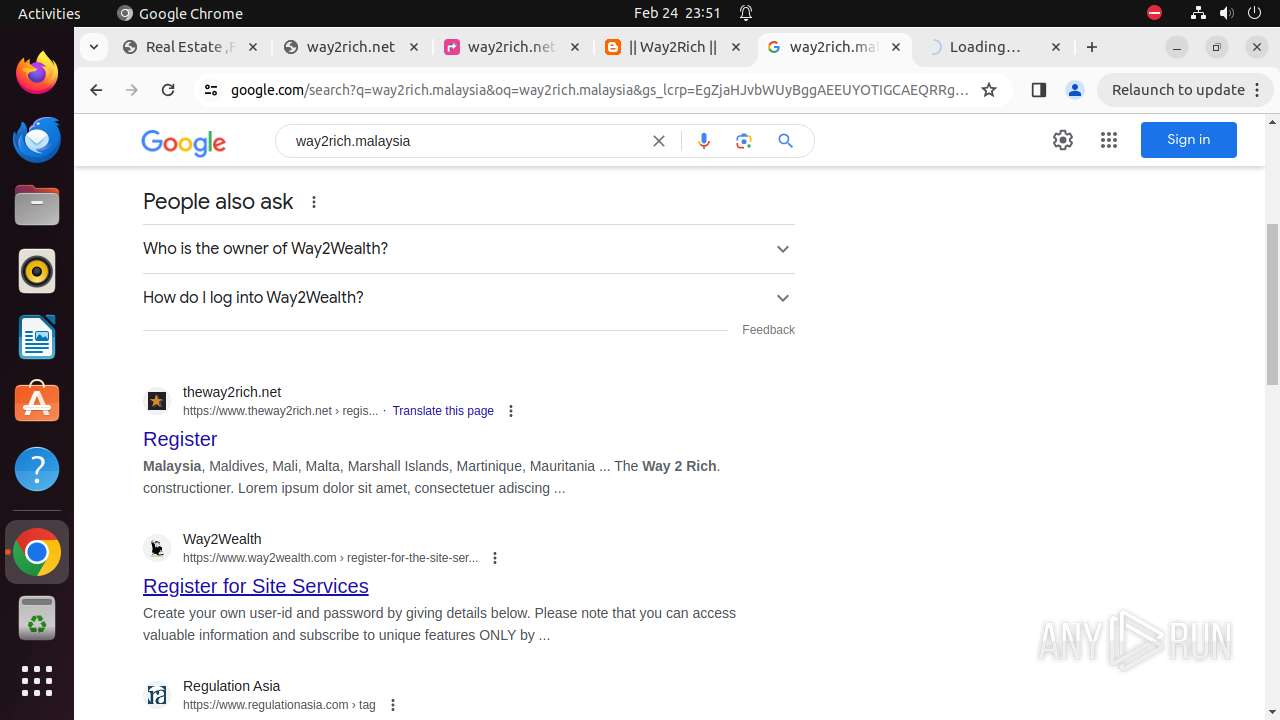Screen dimensions: 1280x720
Task: View site information icon in address bar
Action: tap(210, 90)
